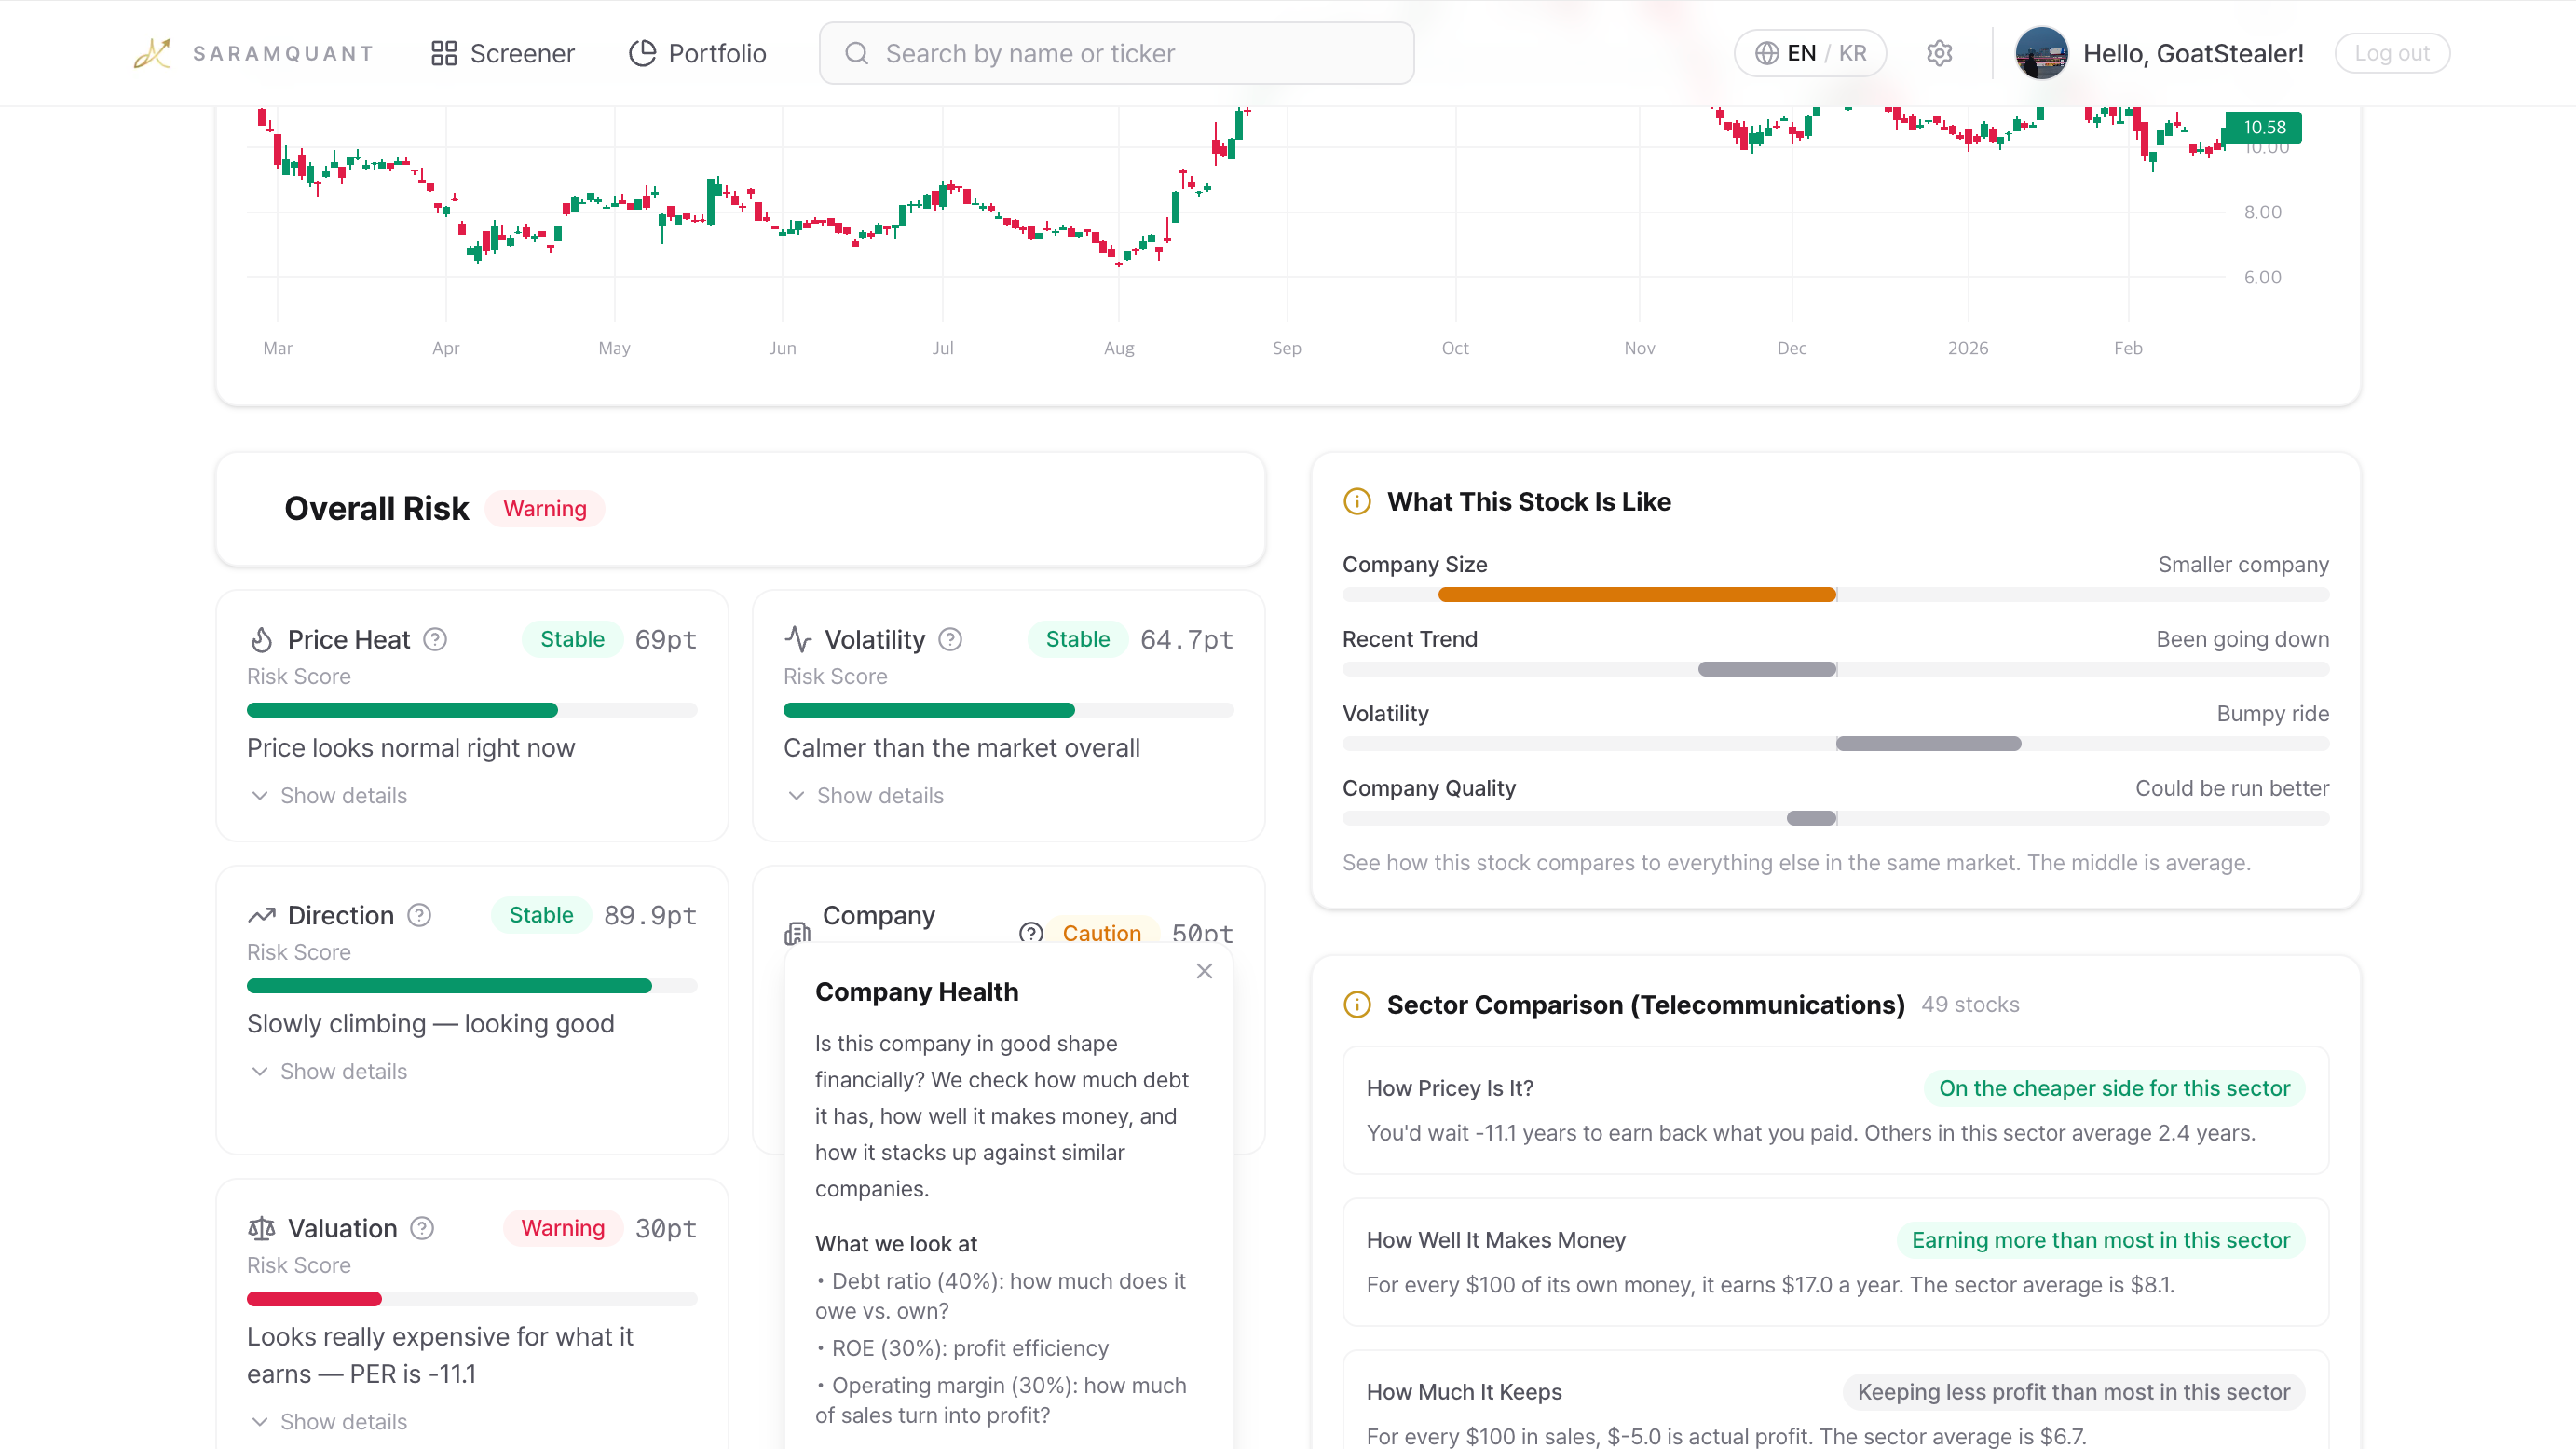Close the Company Health popup
Image resolution: width=2576 pixels, height=1449 pixels.
(x=1204, y=970)
